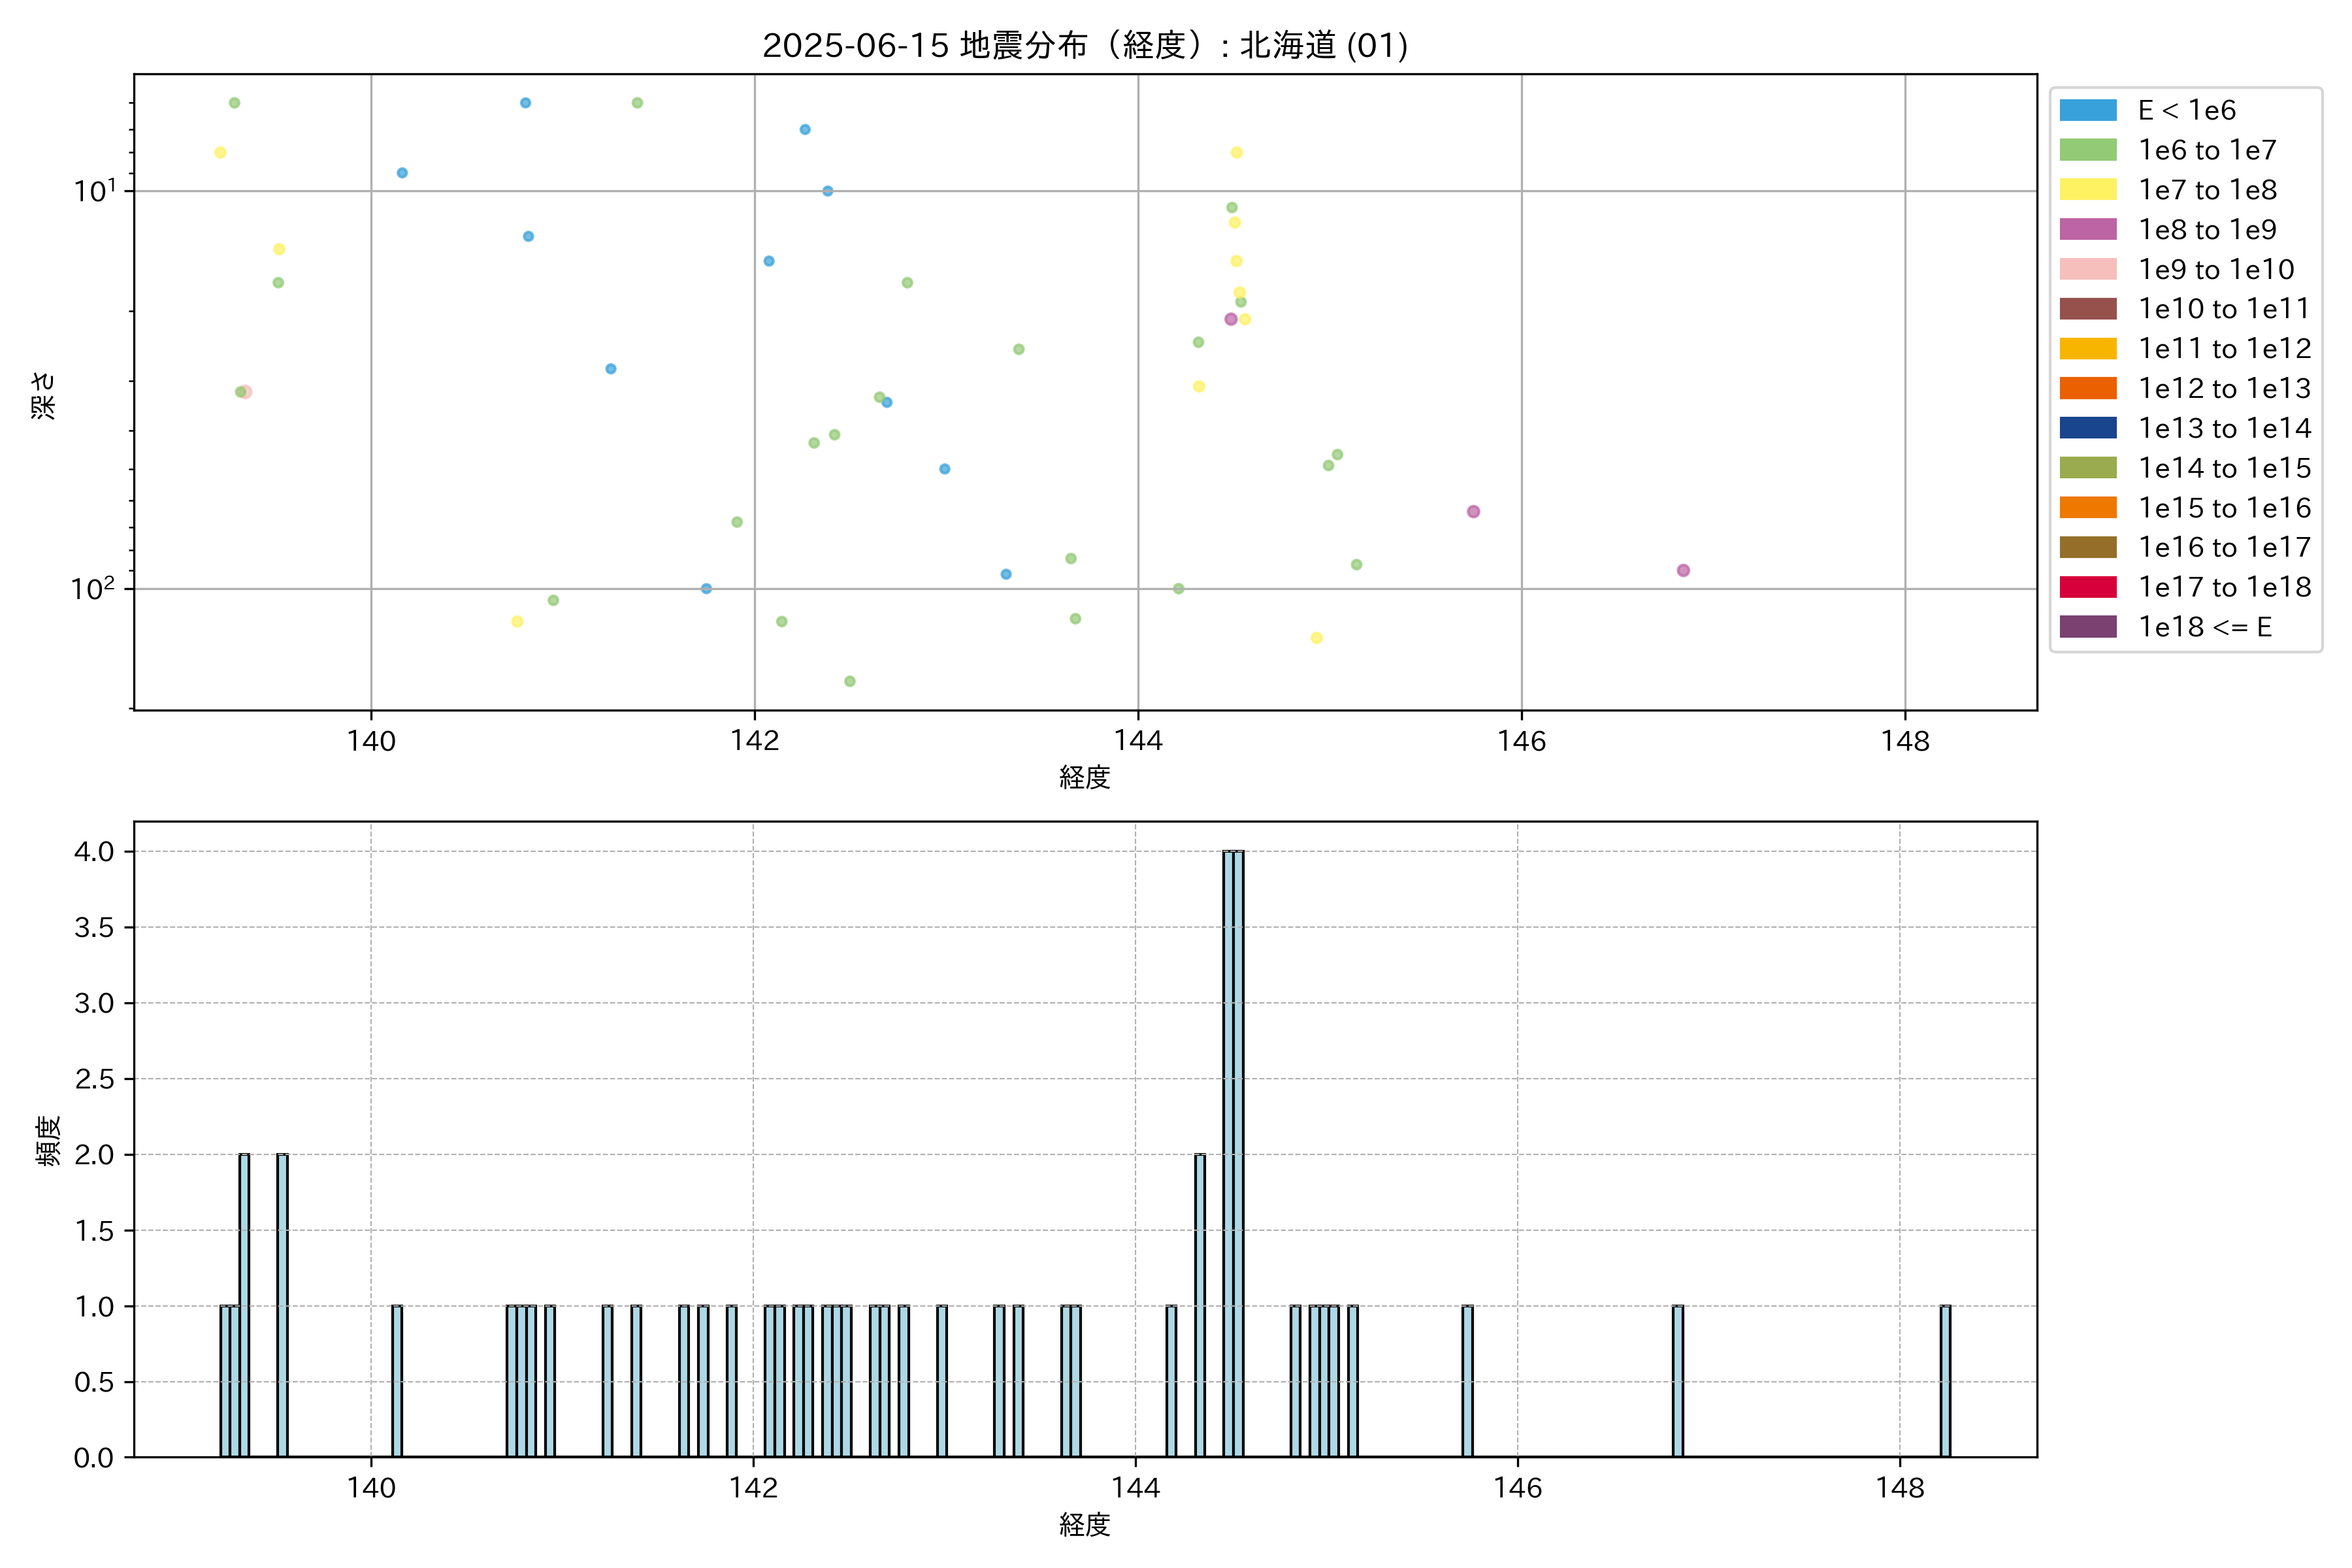Click the 頻度 y-axis label of histogram

[x=48, y=1140]
